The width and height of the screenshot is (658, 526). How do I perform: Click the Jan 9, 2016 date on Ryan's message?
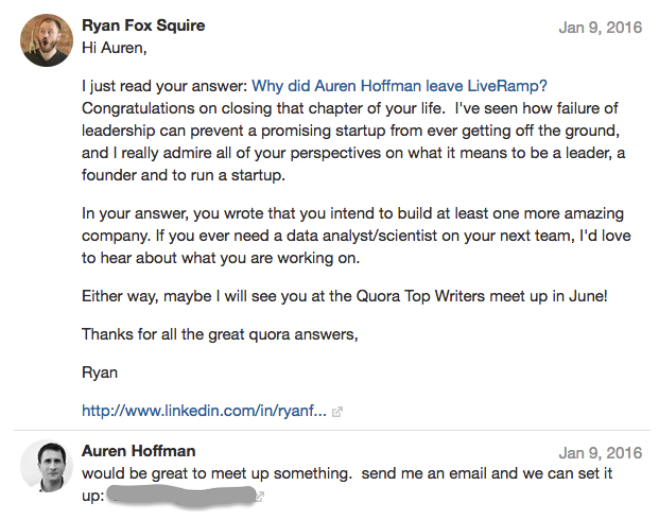(600, 27)
